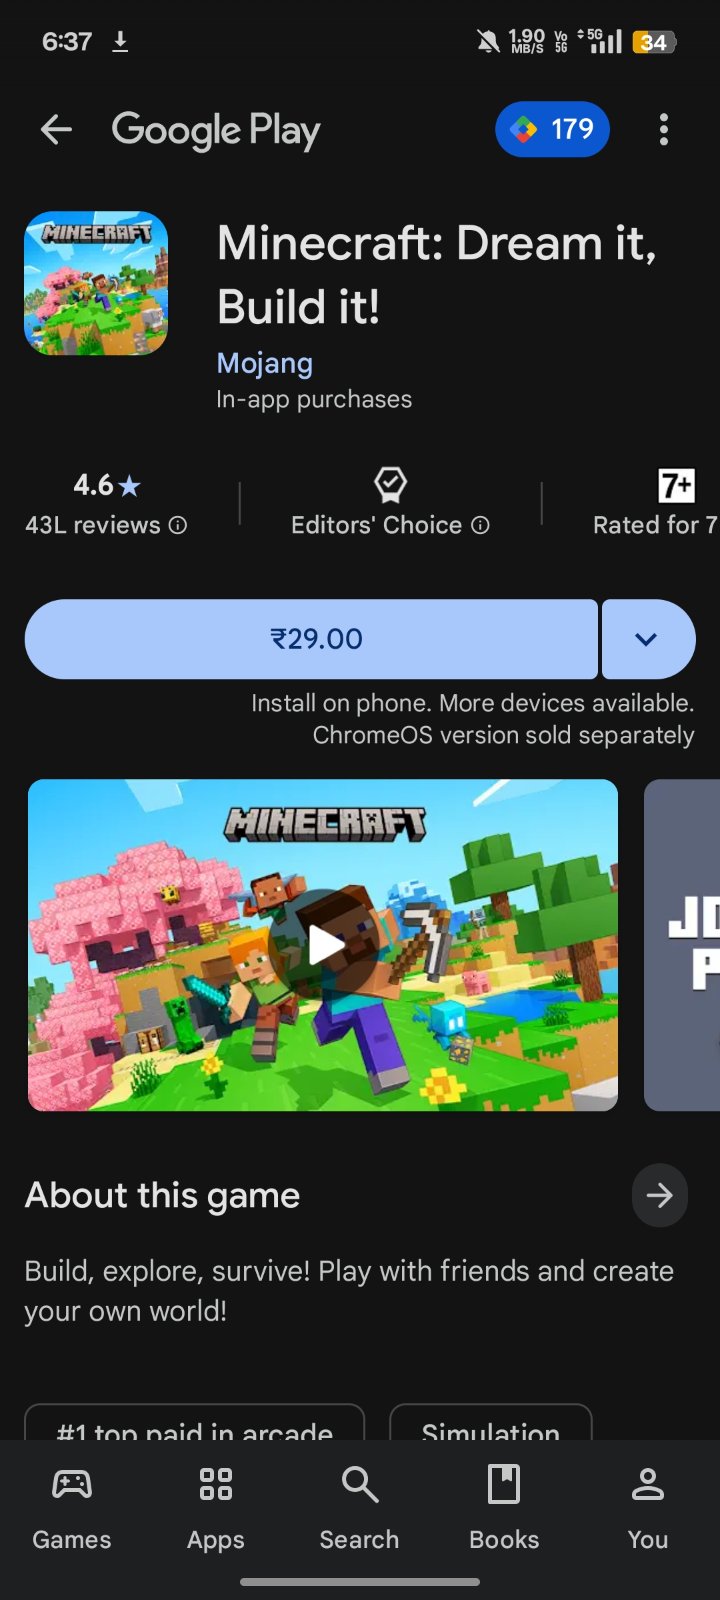Viewport: 720px width, 1600px height.
Task: Tap the second screenshot thumbnail
Action: point(682,945)
